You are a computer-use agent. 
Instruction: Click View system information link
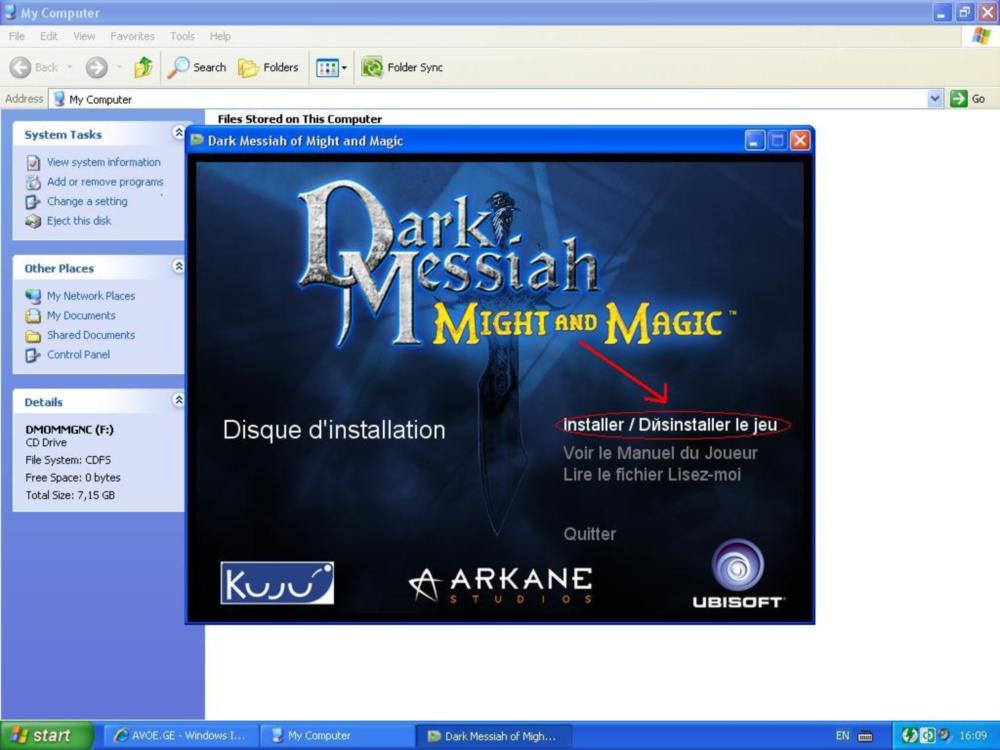click(x=103, y=162)
